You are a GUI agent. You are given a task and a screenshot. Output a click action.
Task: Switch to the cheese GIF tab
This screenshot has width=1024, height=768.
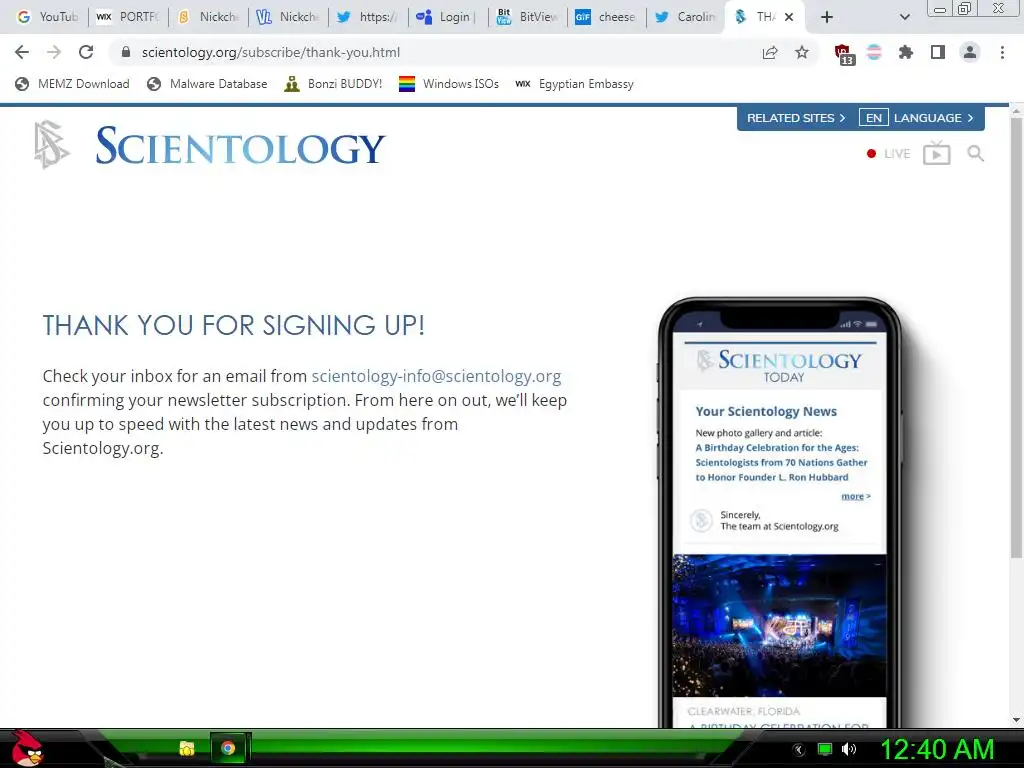[607, 17]
